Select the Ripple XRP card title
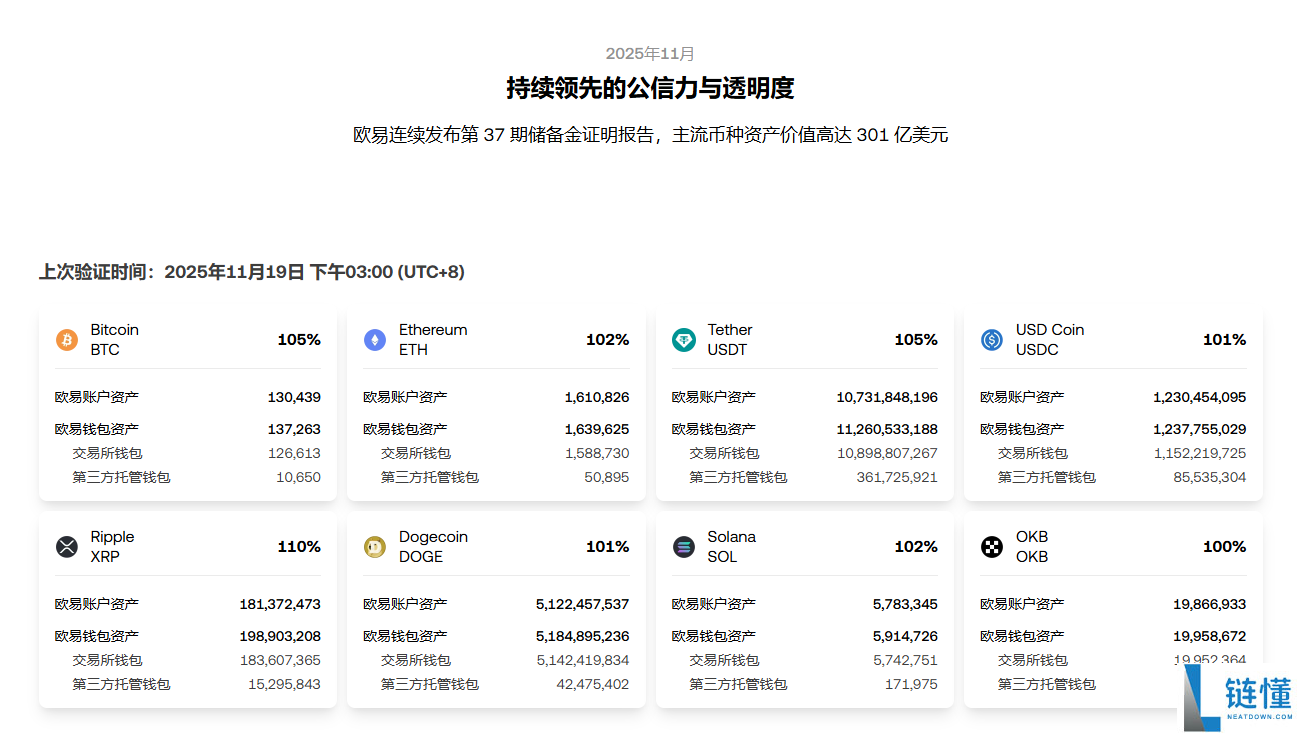The image size is (1297, 733). (112, 547)
